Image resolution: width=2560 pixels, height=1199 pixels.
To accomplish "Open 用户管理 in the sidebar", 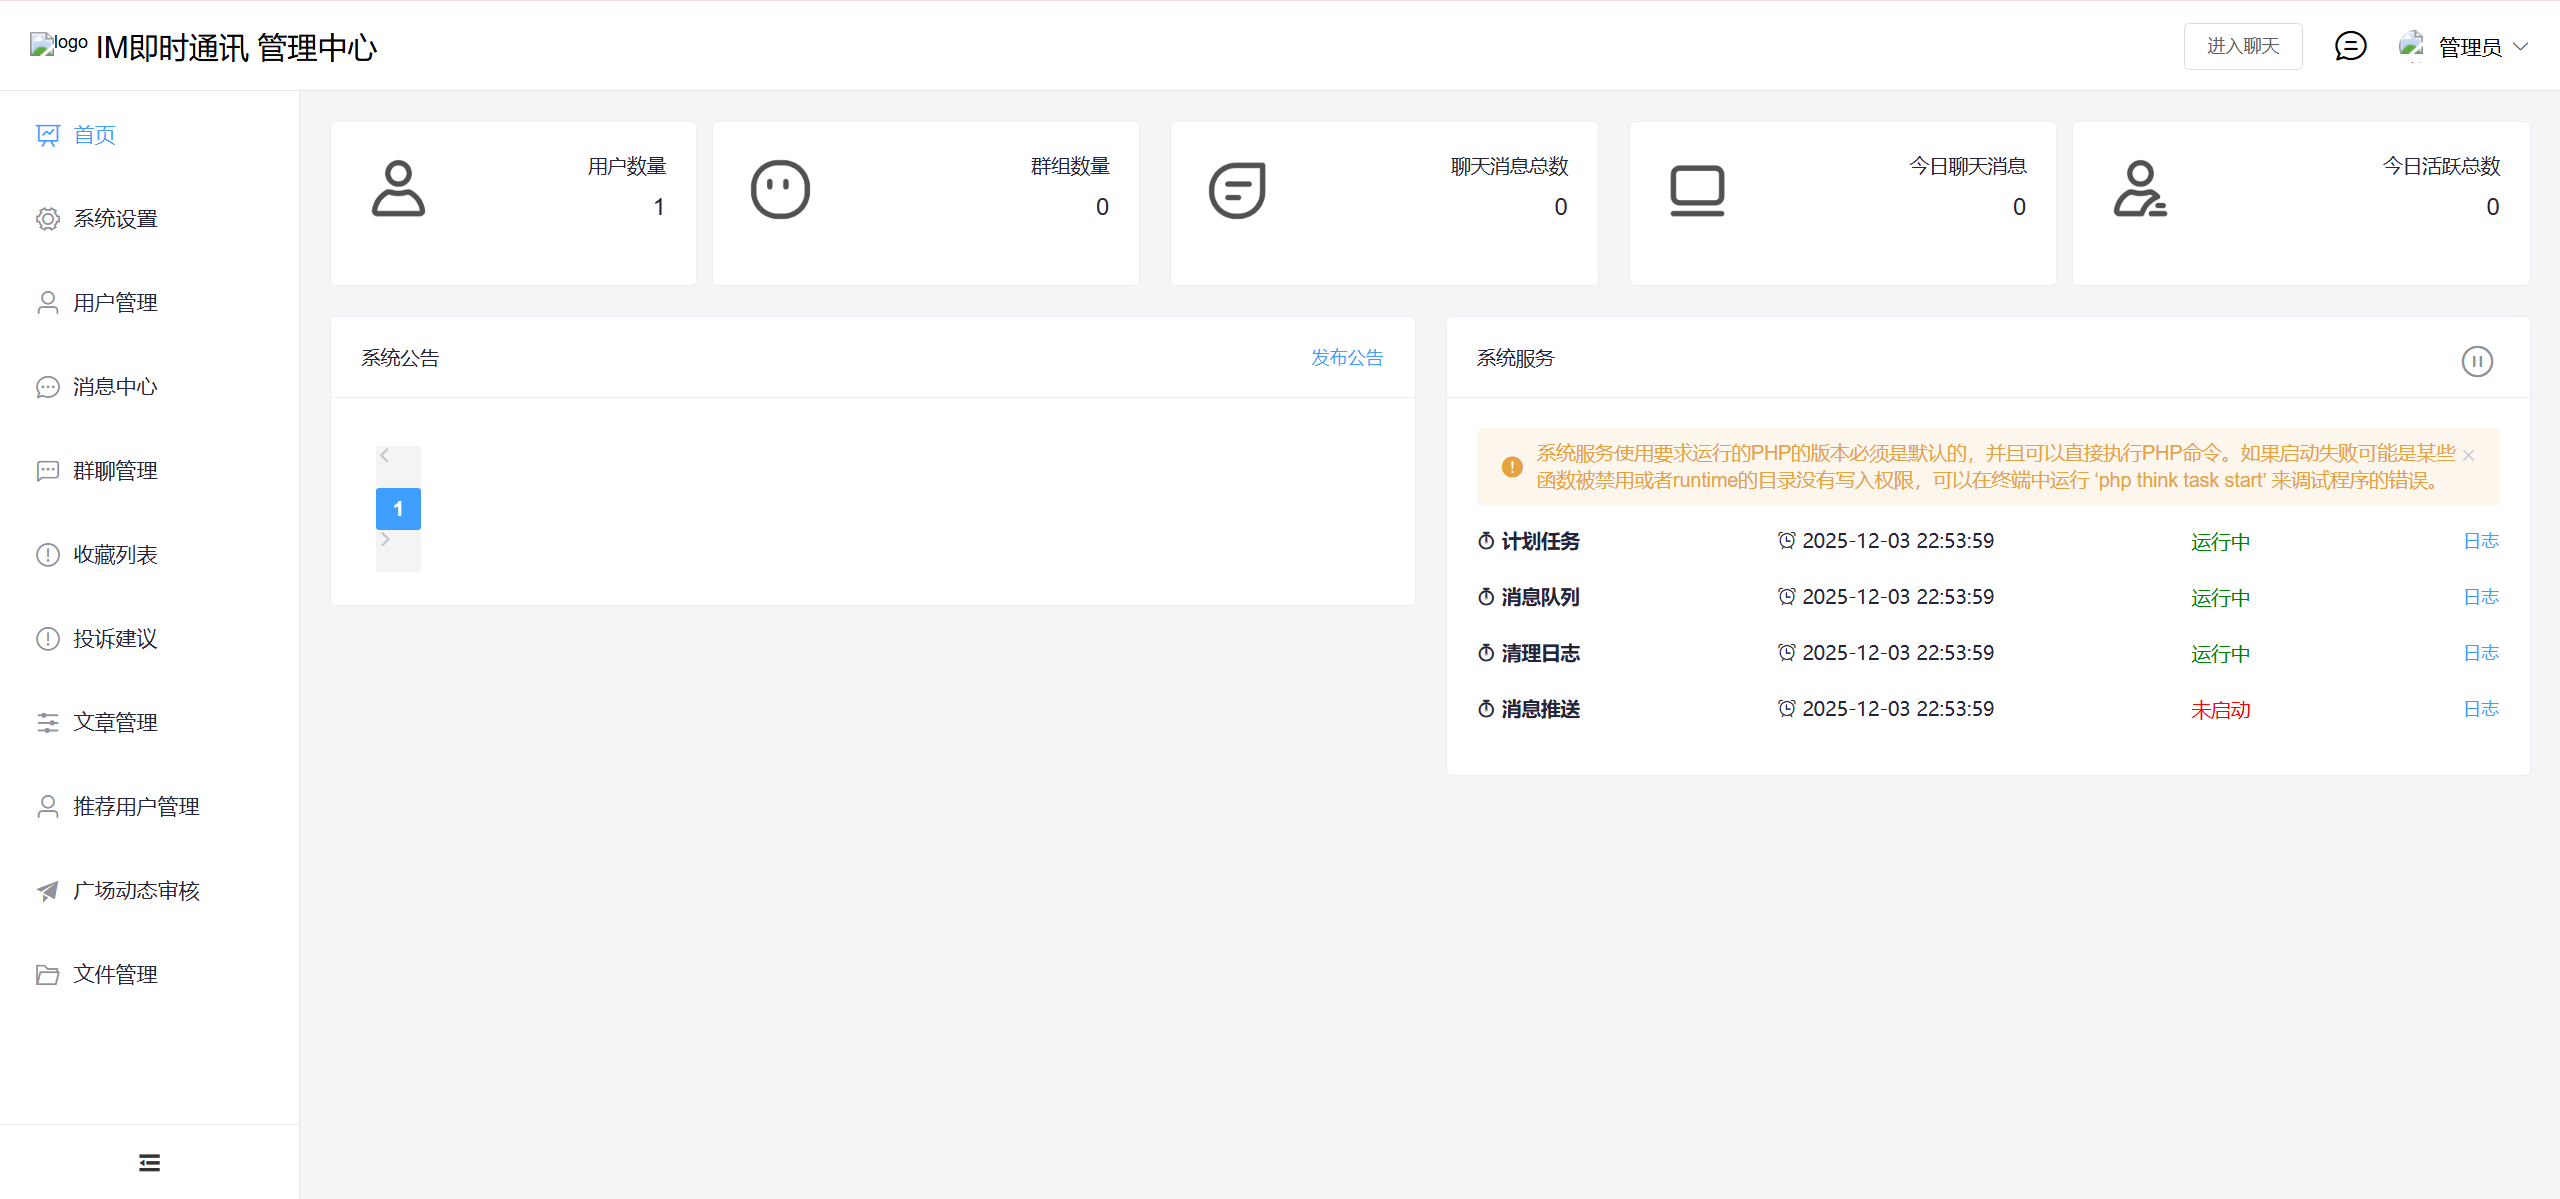I will (115, 303).
